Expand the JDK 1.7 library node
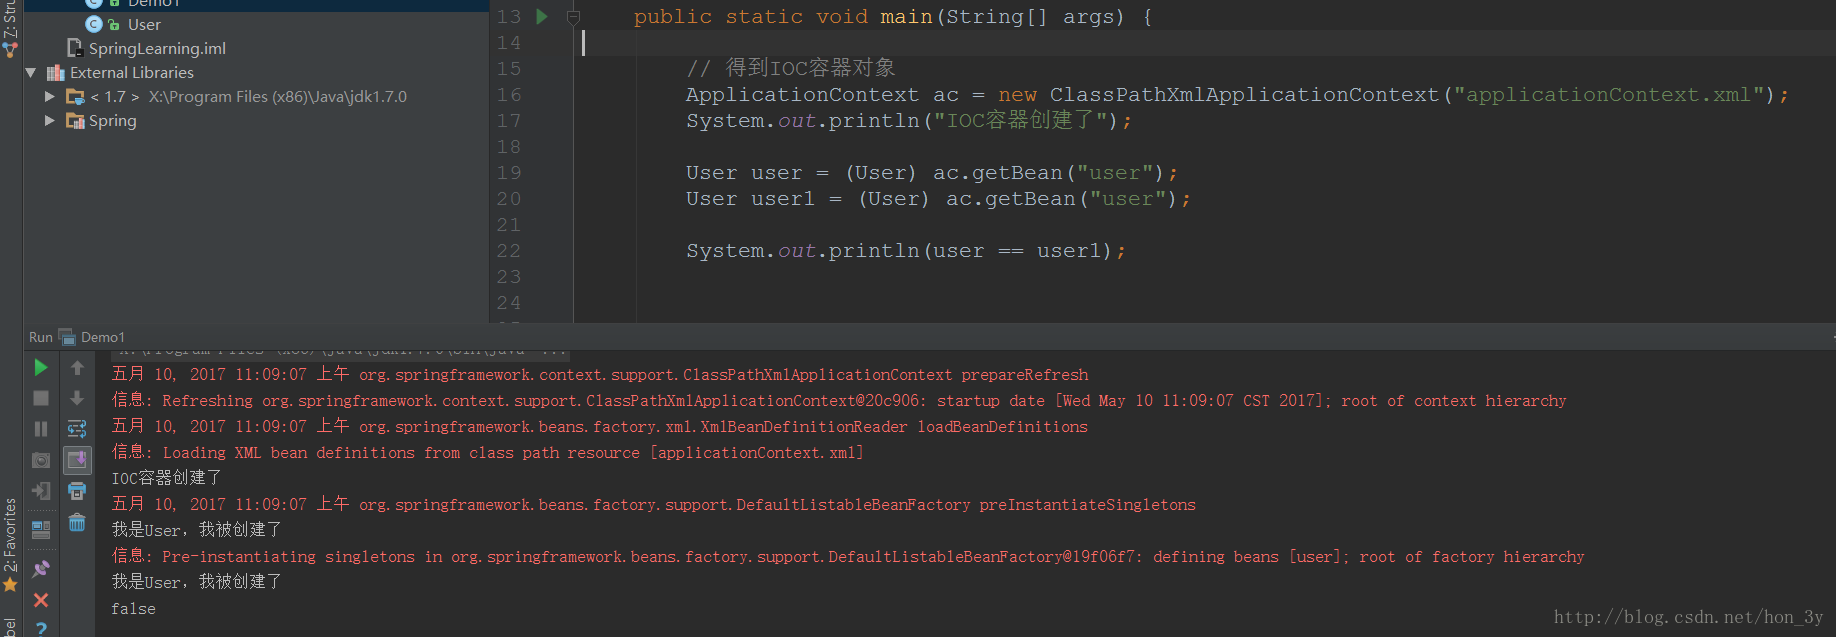Screen dimensions: 1836x637 coord(50,97)
